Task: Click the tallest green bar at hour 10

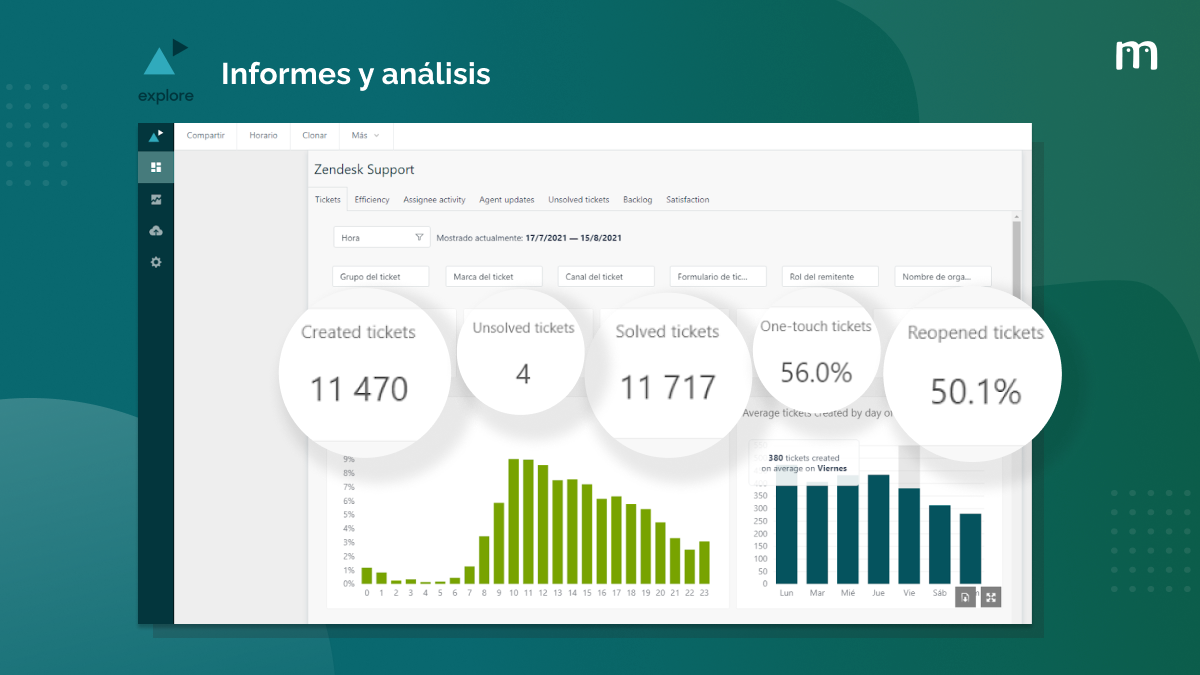Action: click(514, 521)
